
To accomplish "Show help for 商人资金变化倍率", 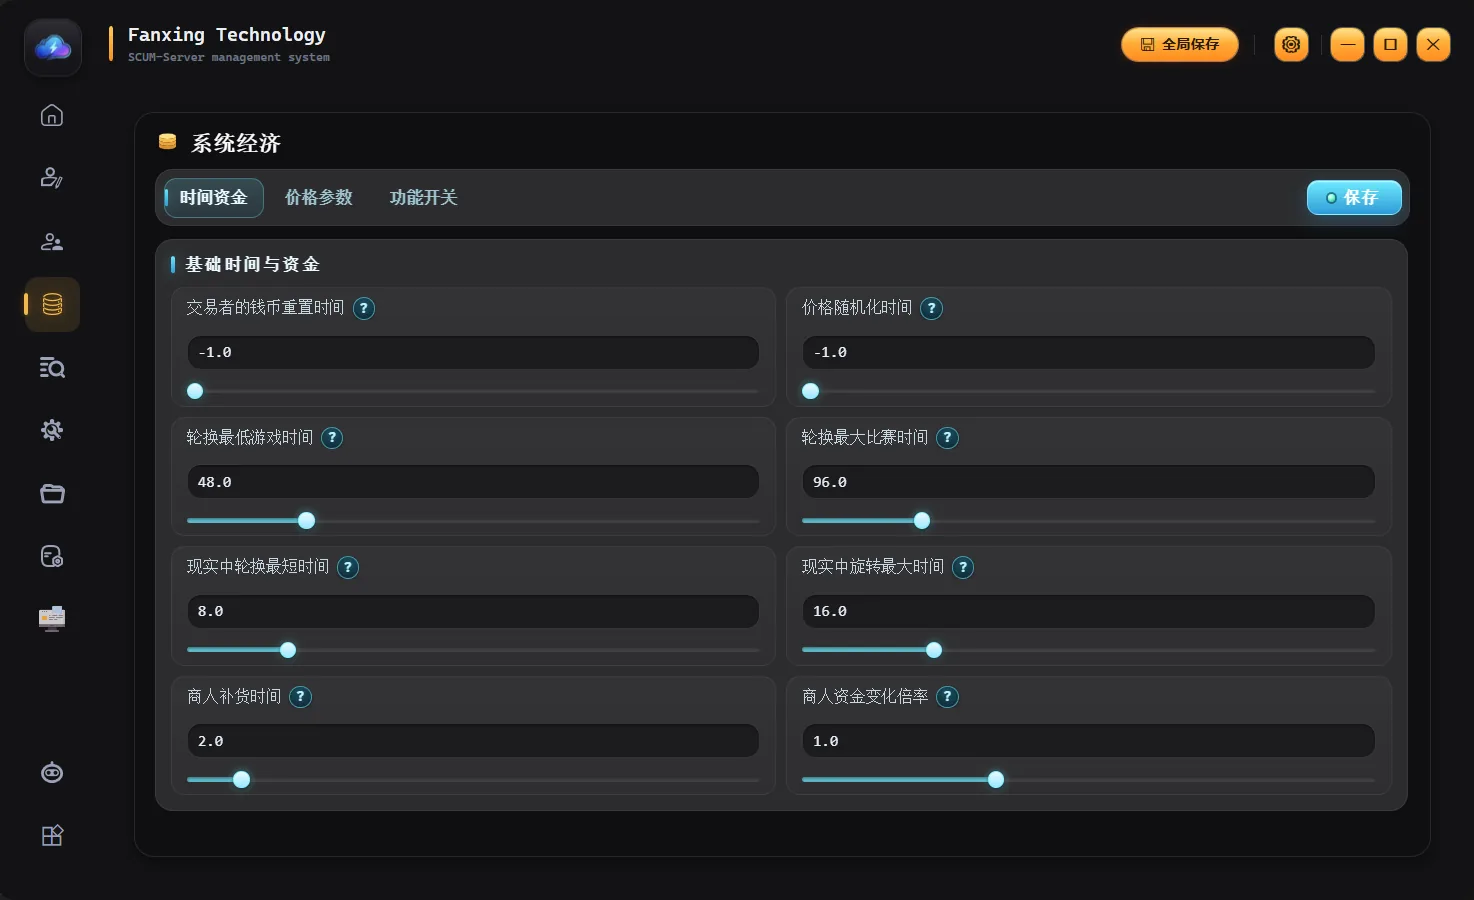I will coord(947,697).
